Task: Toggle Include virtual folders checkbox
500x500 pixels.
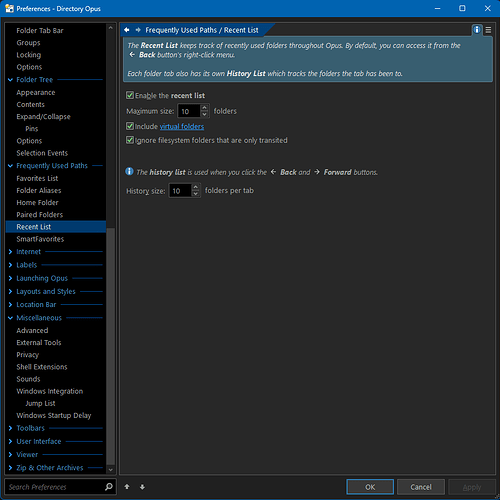Action: (130, 126)
